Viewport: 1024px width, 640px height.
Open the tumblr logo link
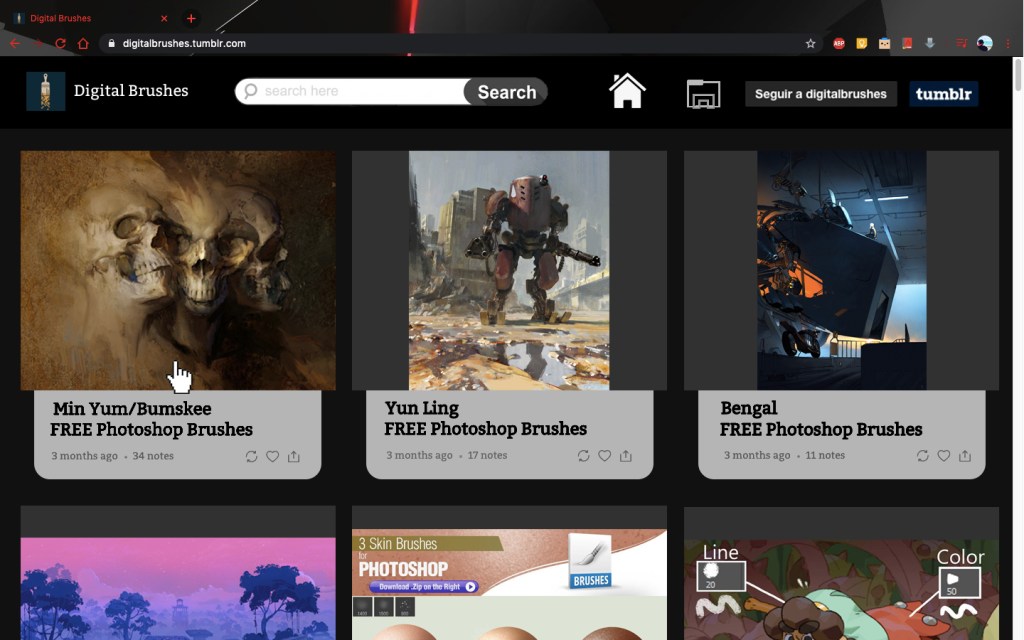coord(943,94)
